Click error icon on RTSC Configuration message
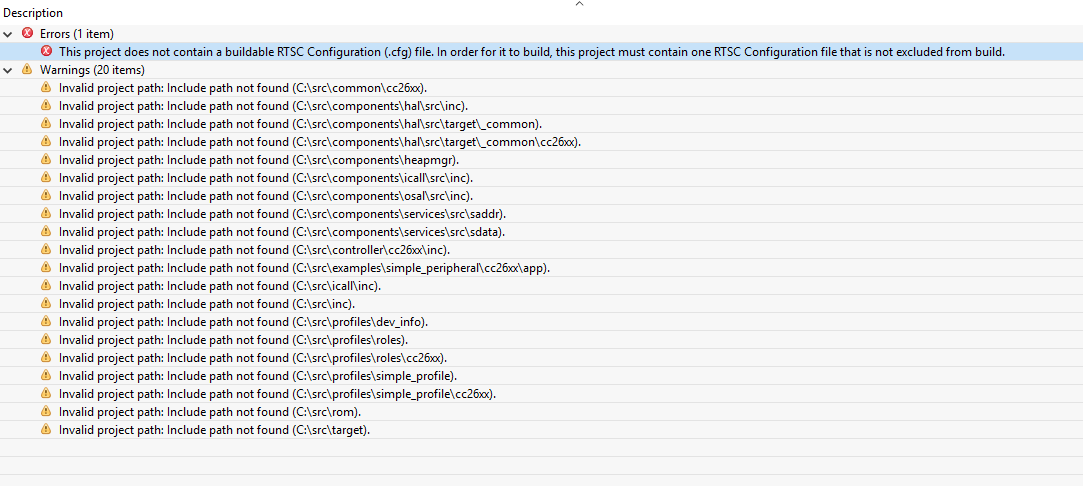Screen dimensions: 1083x486 [46, 51]
